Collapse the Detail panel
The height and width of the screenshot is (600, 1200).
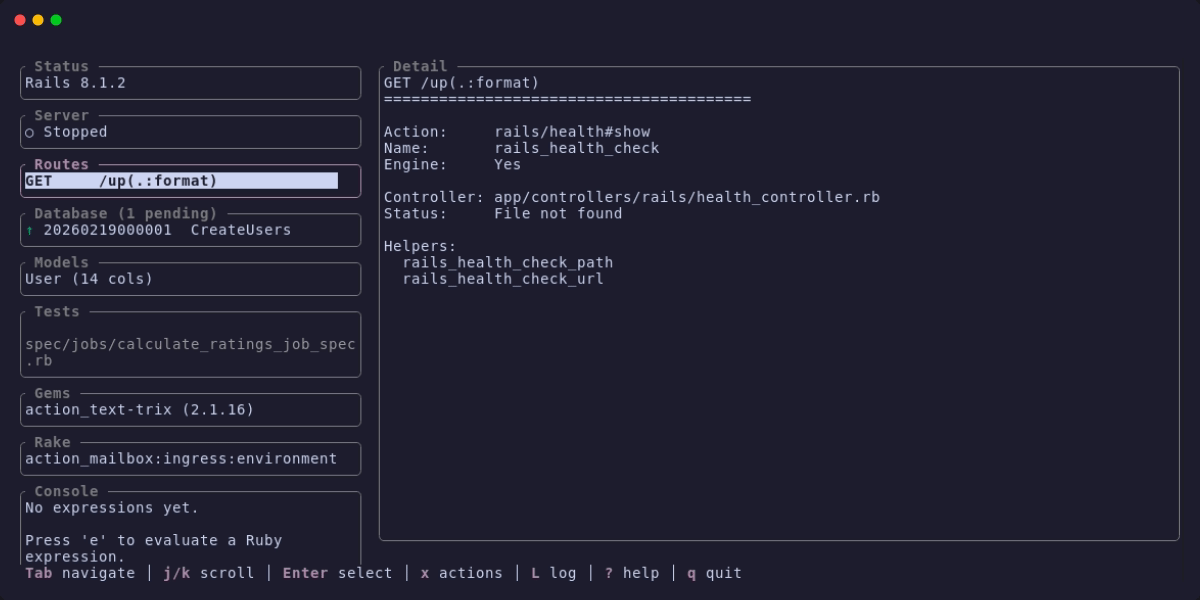point(418,66)
